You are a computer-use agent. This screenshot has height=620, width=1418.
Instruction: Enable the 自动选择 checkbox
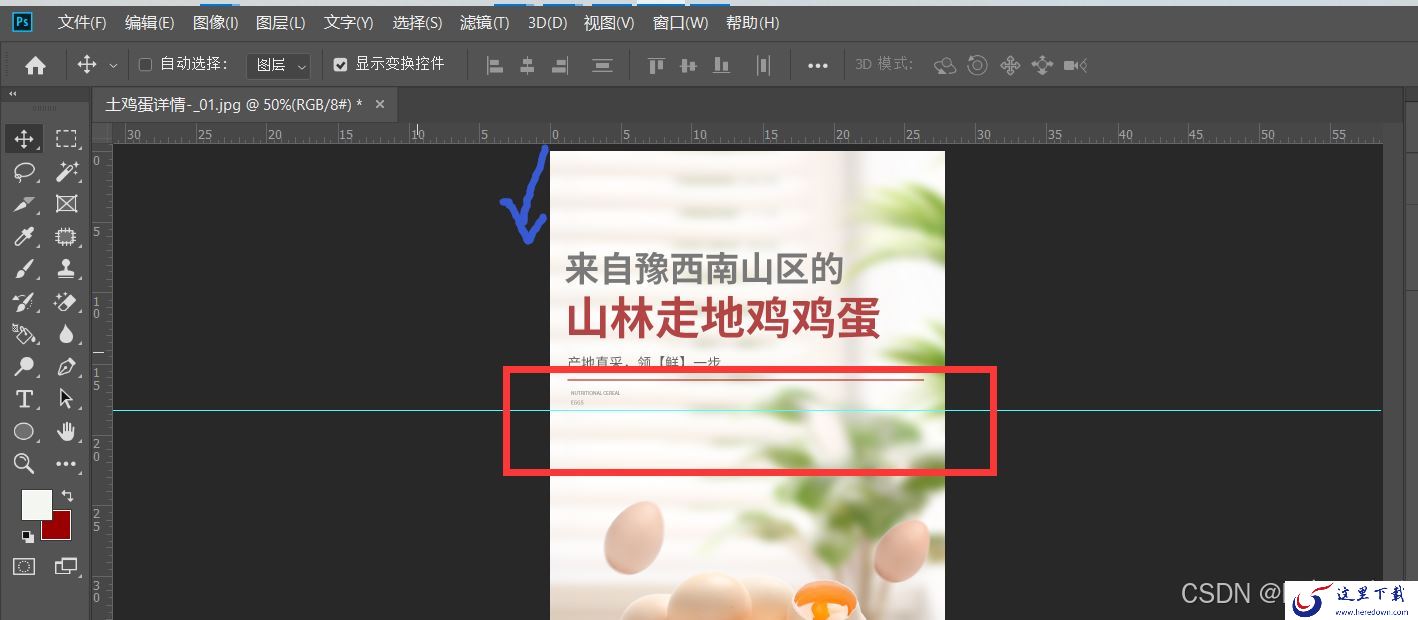pos(145,64)
